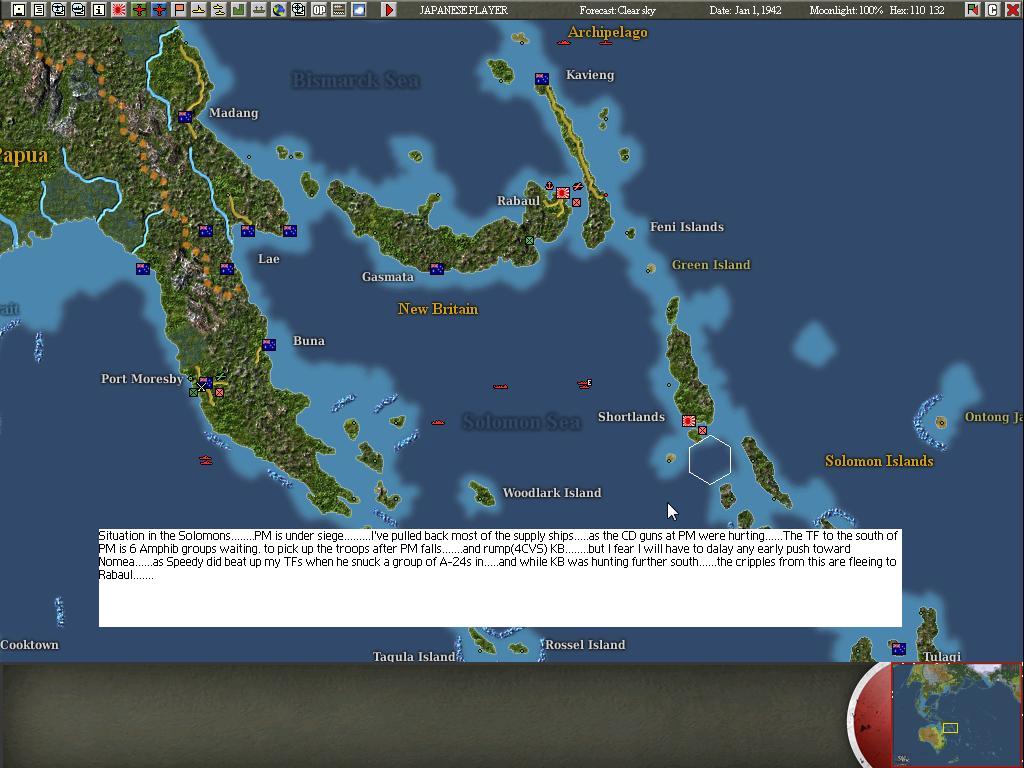Click the green industry graph icon
The height and width of the screenshot is (768, 1024).
[239, 10]
